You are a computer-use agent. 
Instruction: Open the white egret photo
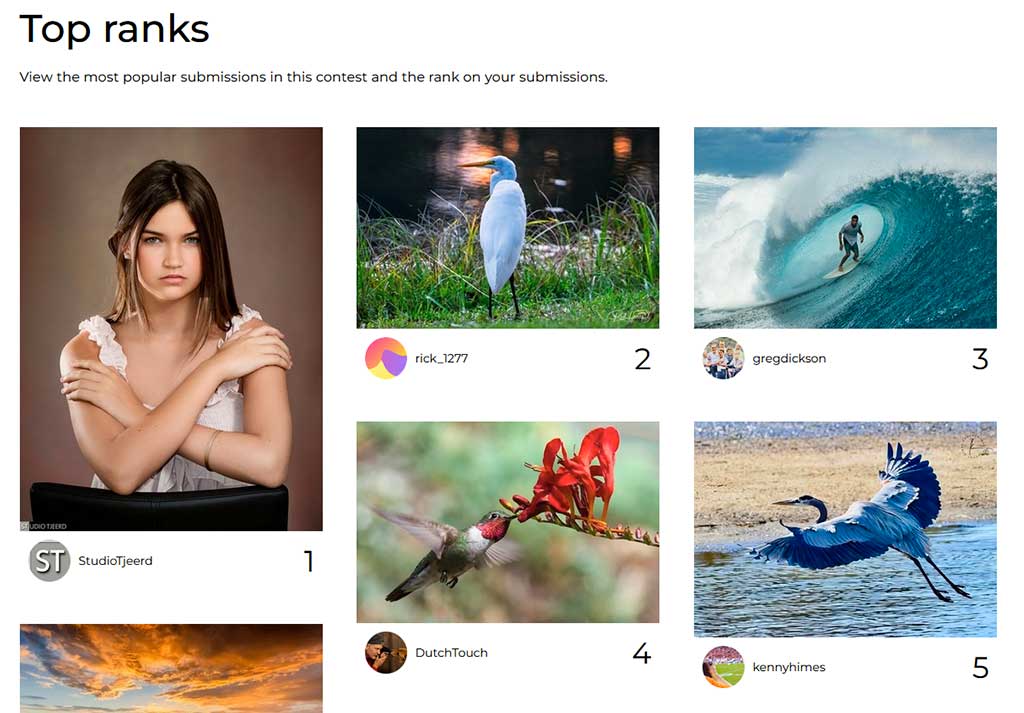pyautogui.click(x=508, y=228)
